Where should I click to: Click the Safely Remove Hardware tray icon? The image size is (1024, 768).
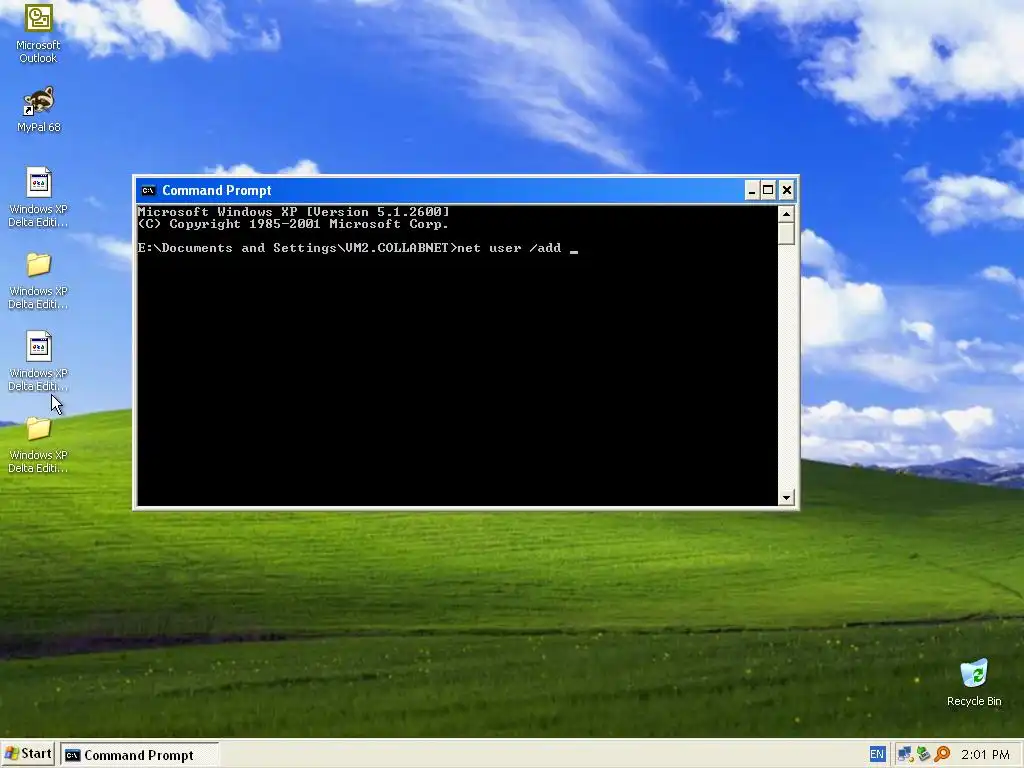pyautogui.click(x=923, y=754)
